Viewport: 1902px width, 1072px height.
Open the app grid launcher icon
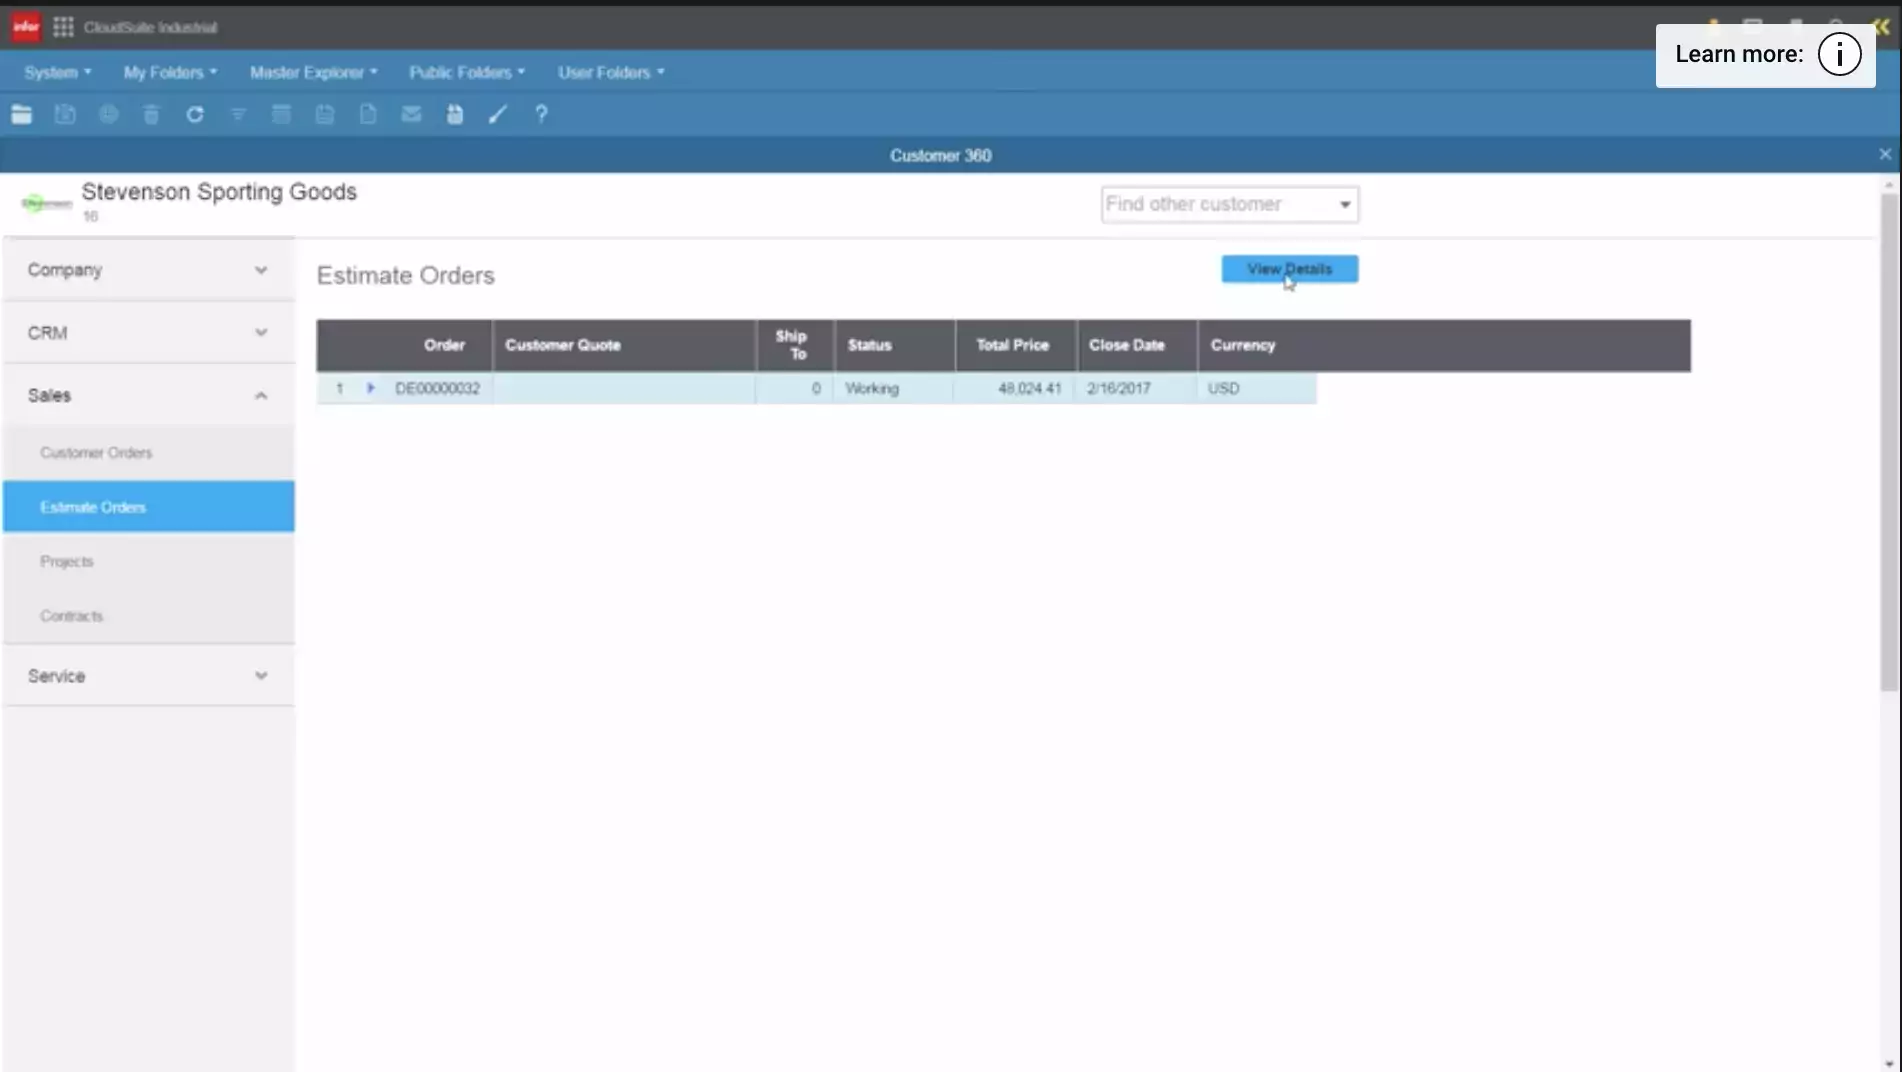(x=63, y=27)
